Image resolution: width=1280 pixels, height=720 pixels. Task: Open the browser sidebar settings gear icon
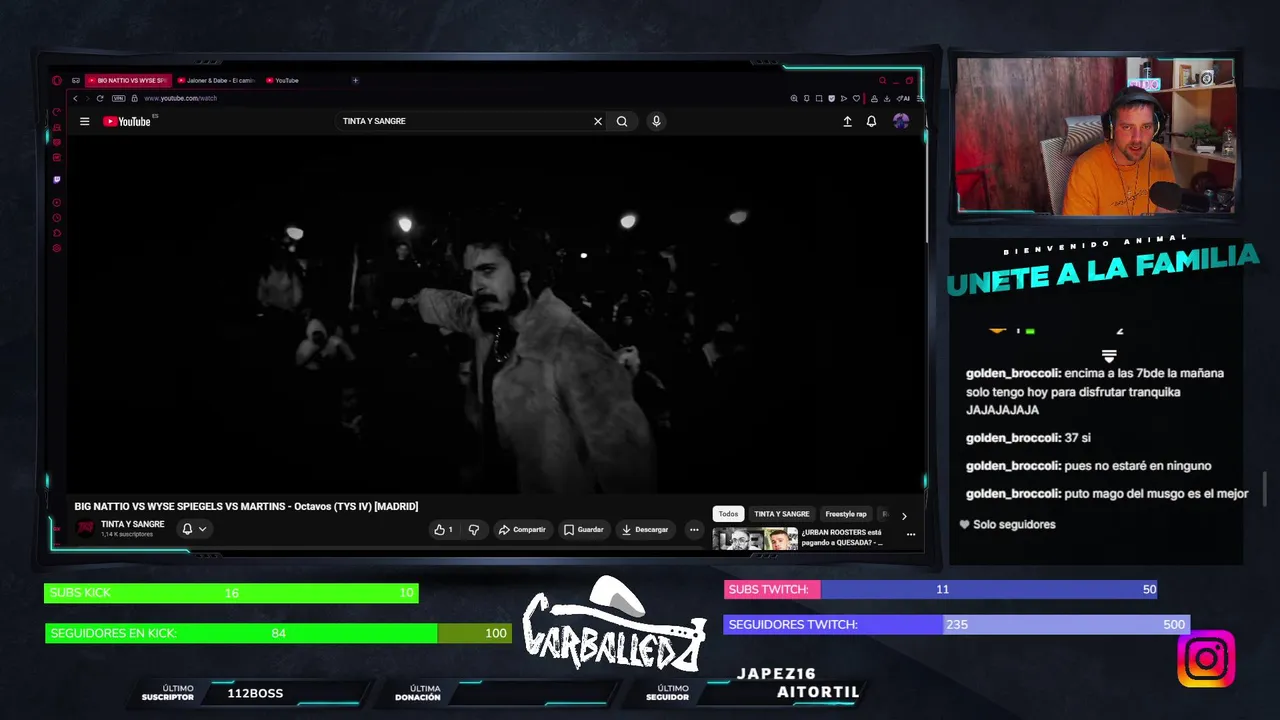57,248
